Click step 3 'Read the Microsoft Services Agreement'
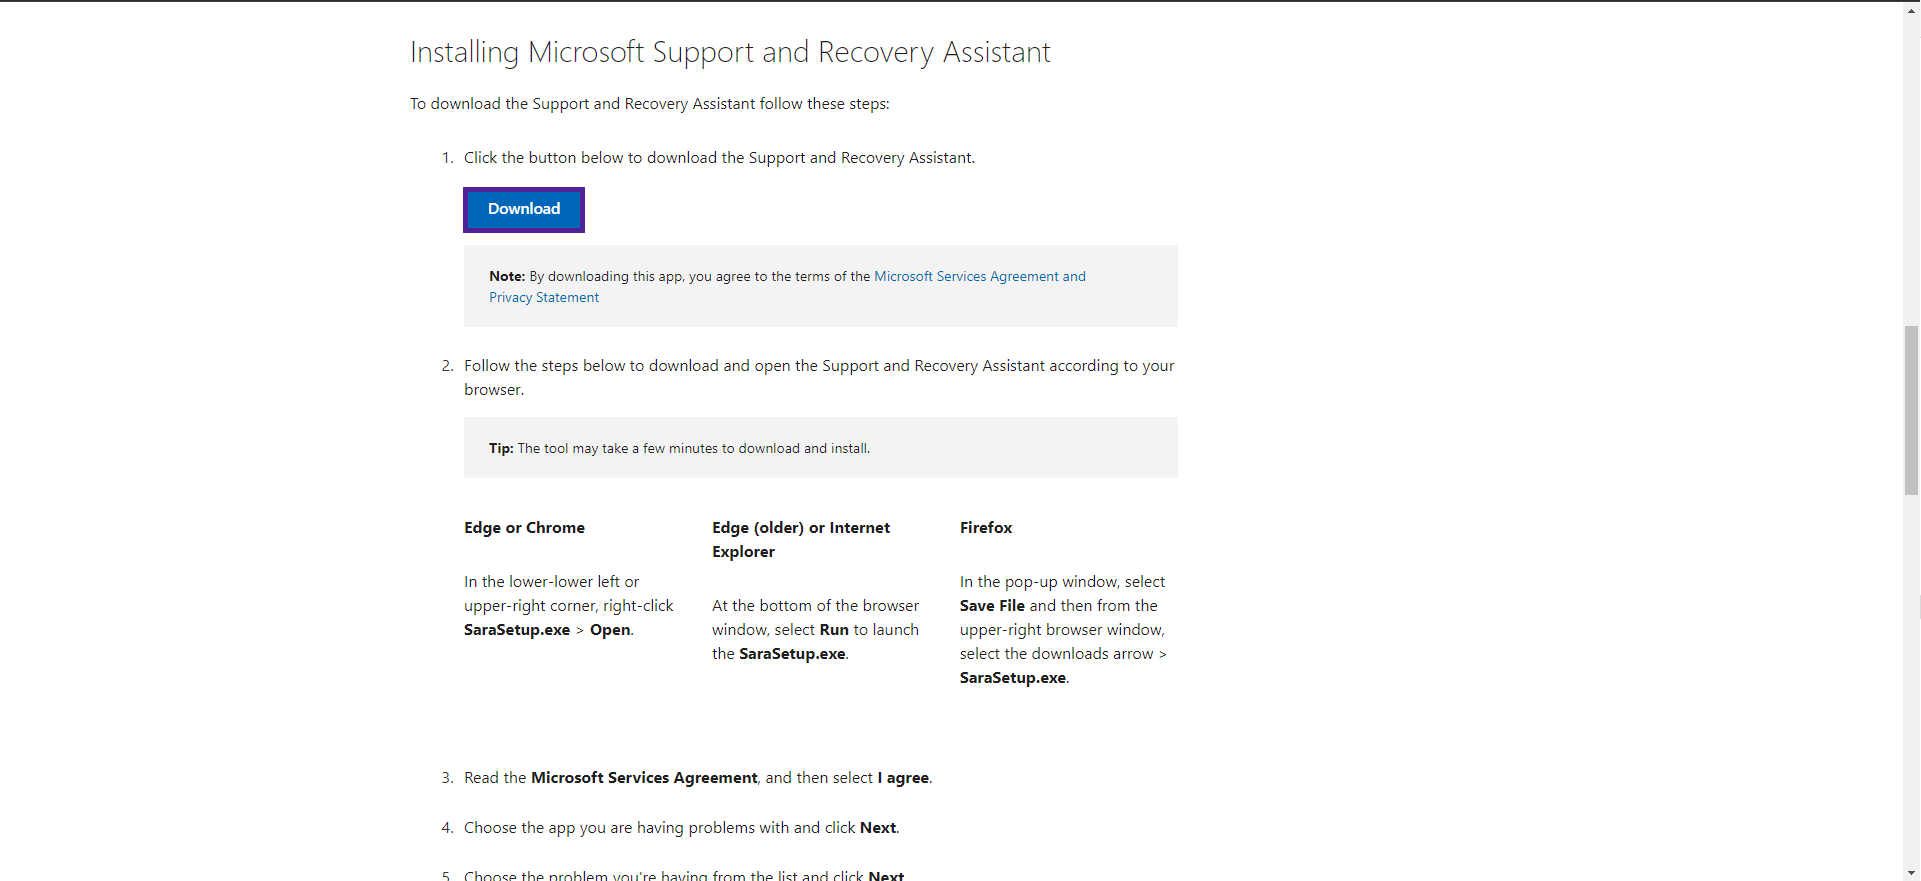 pyautogui.click(x=698, y=778)
